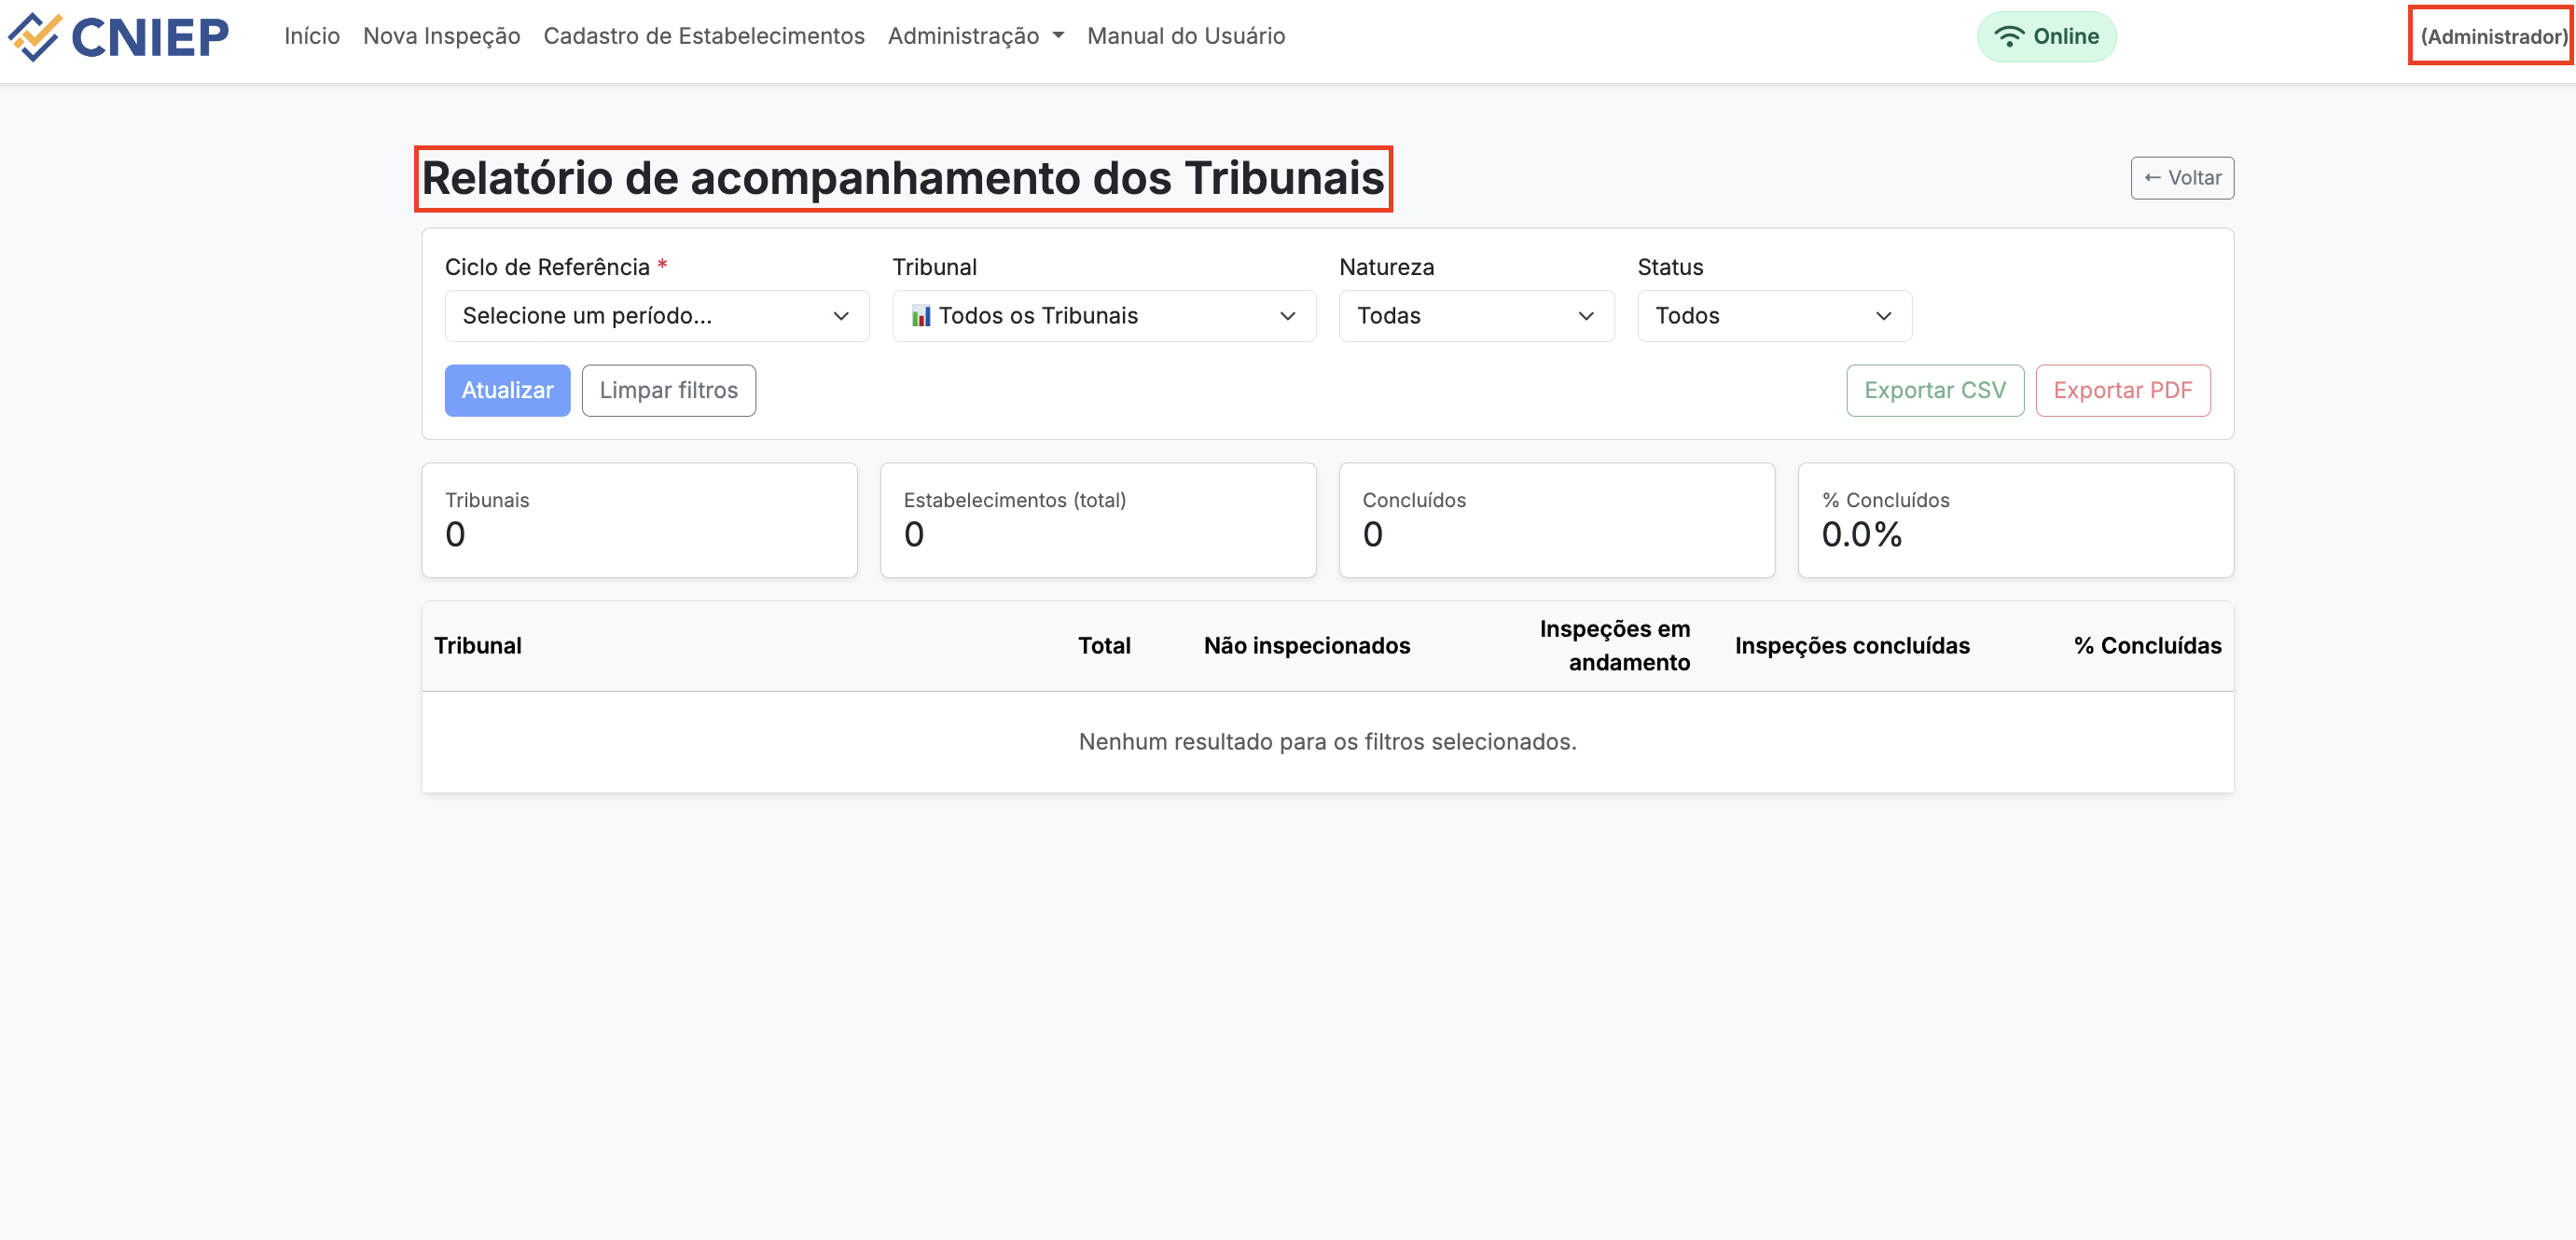Open Nova Inspeção
Image resolution: width=2576 pixels, height=1240 pixels.
(441, 35)
